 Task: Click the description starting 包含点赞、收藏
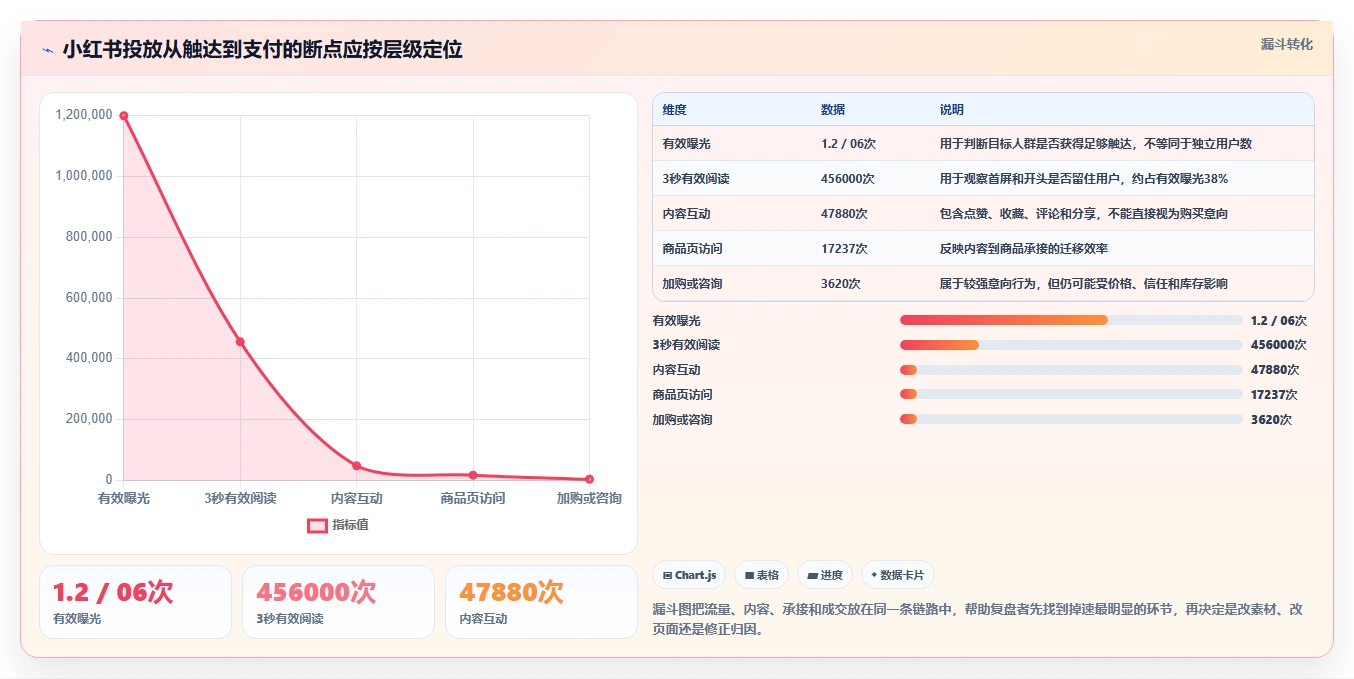(1083, 214)
